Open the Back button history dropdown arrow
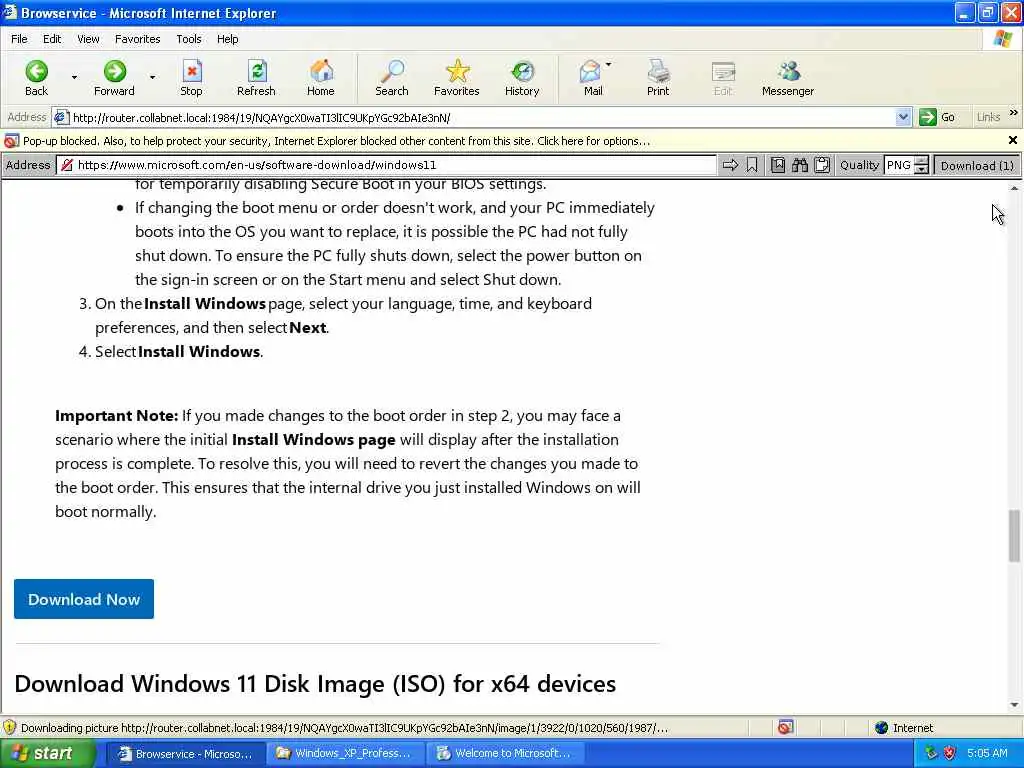 coord(74,77)
